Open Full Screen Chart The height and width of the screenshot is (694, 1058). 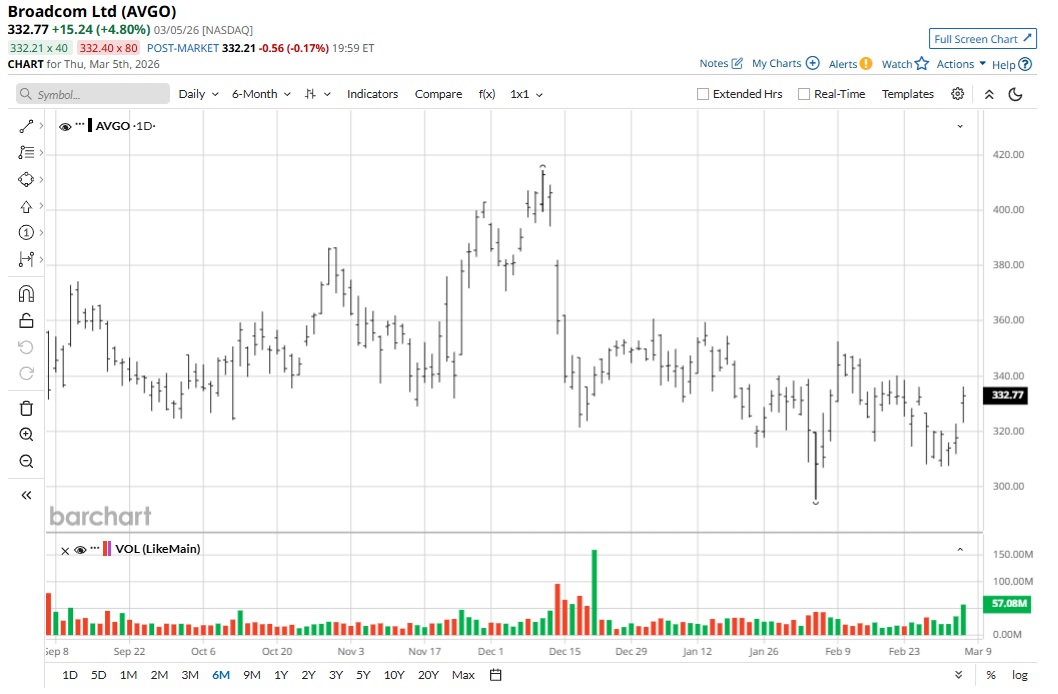tap(982, 39)
